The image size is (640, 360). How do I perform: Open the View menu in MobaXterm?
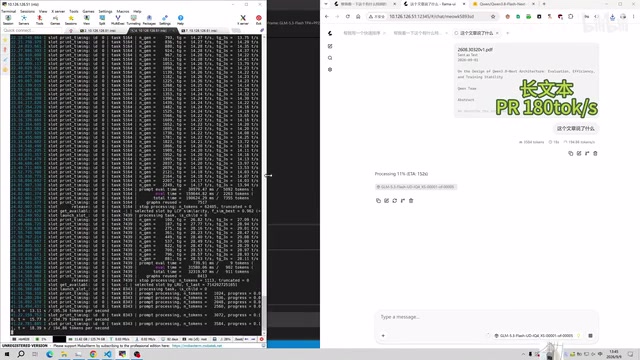click(43, 11)
